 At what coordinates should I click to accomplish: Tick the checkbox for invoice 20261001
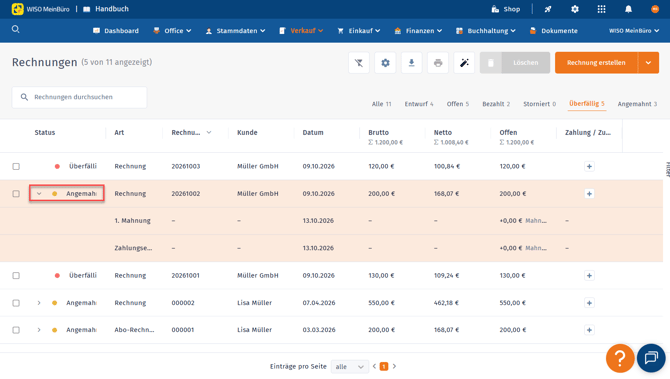coord(16,276)
